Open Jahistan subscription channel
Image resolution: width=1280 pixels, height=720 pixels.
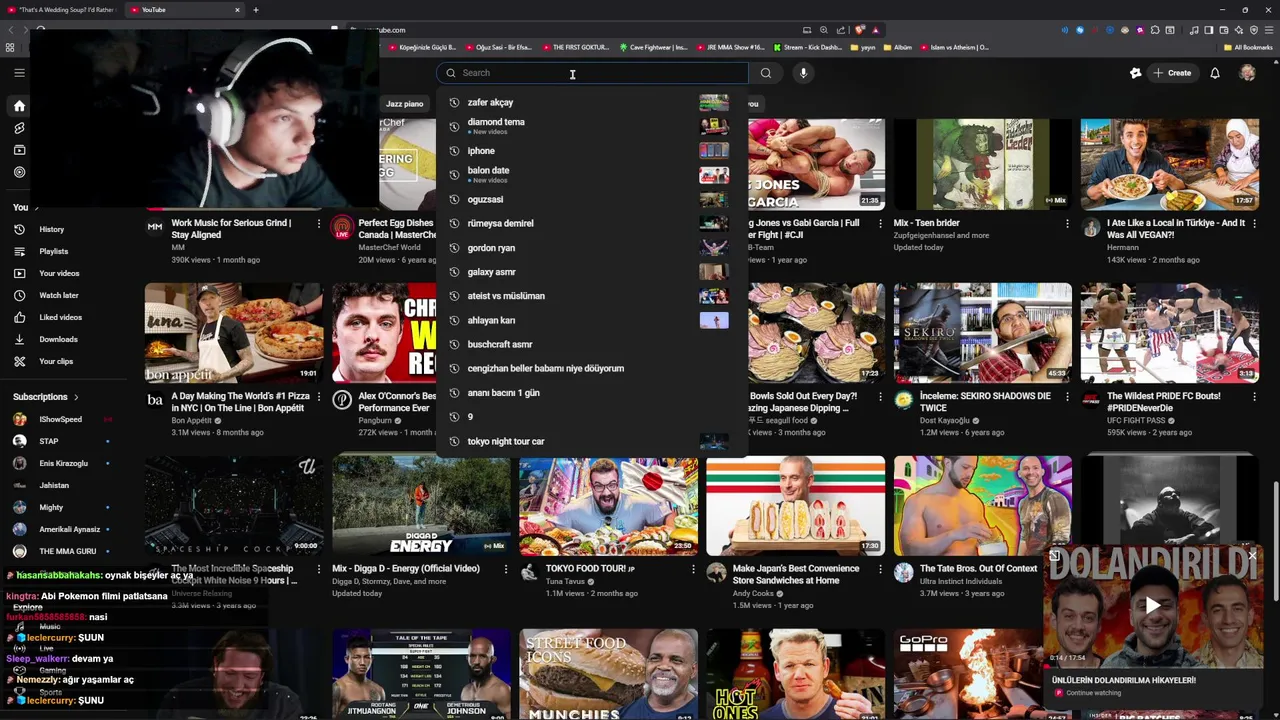tap(54, 485)
